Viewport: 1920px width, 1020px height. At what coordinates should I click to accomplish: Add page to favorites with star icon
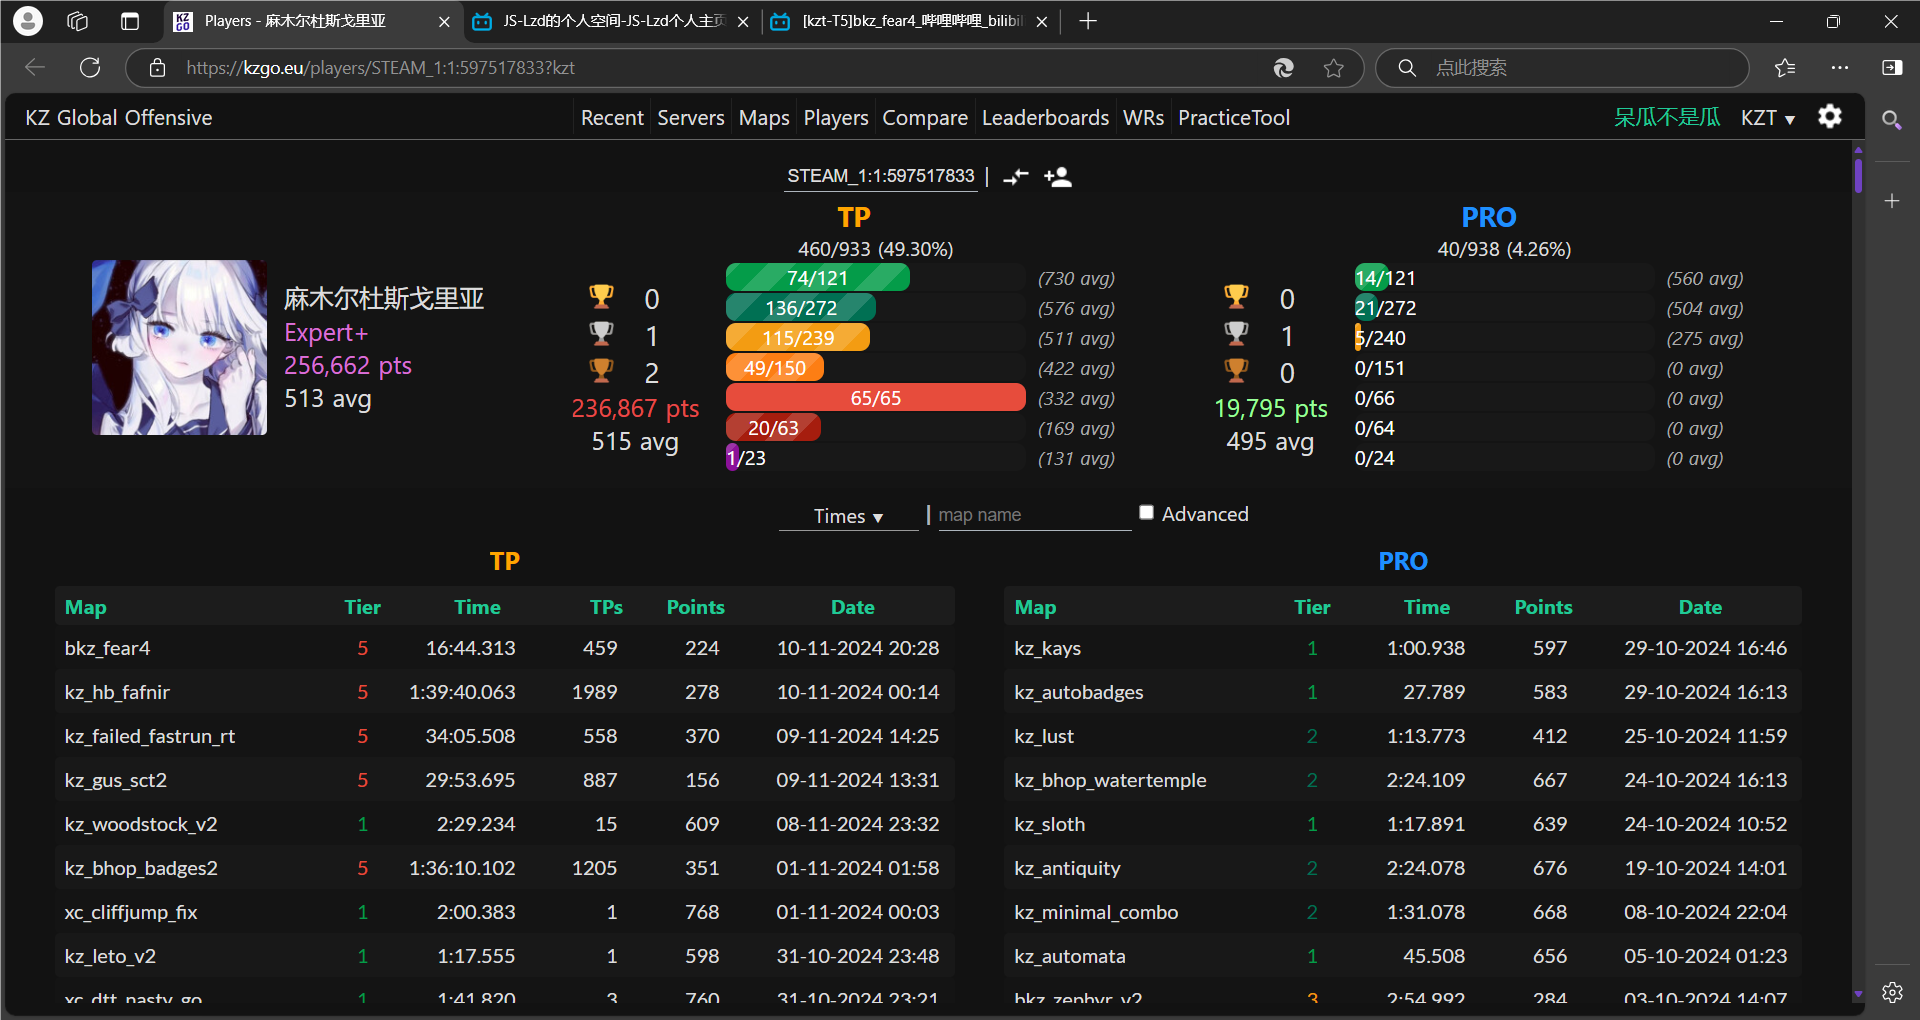(x=1334, y=67)
